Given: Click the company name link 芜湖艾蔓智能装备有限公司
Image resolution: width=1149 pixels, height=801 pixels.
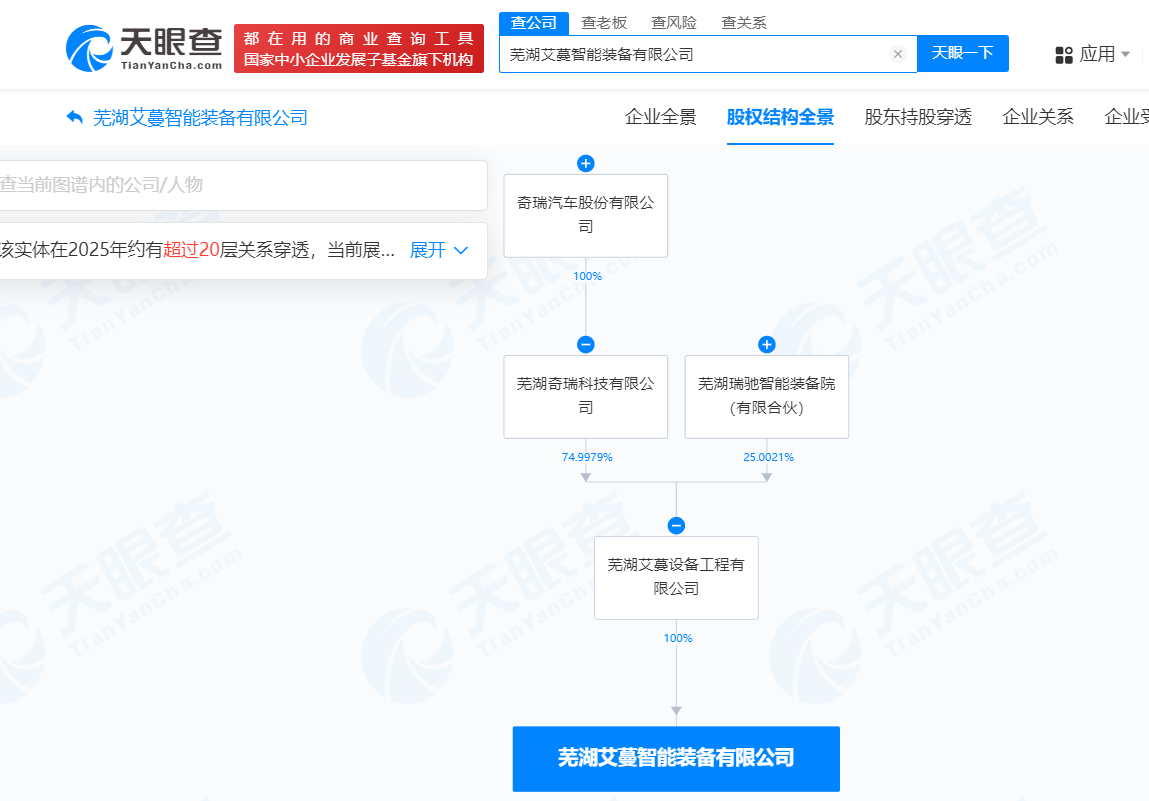Looking at the screenshot, I should [x=200, y=117].
